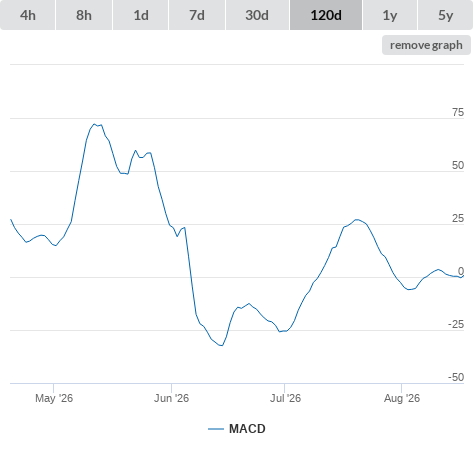Viewport: 474px width, 455px height.
Task: Switch to the 4h time range tab
Action: coord(28,15)
